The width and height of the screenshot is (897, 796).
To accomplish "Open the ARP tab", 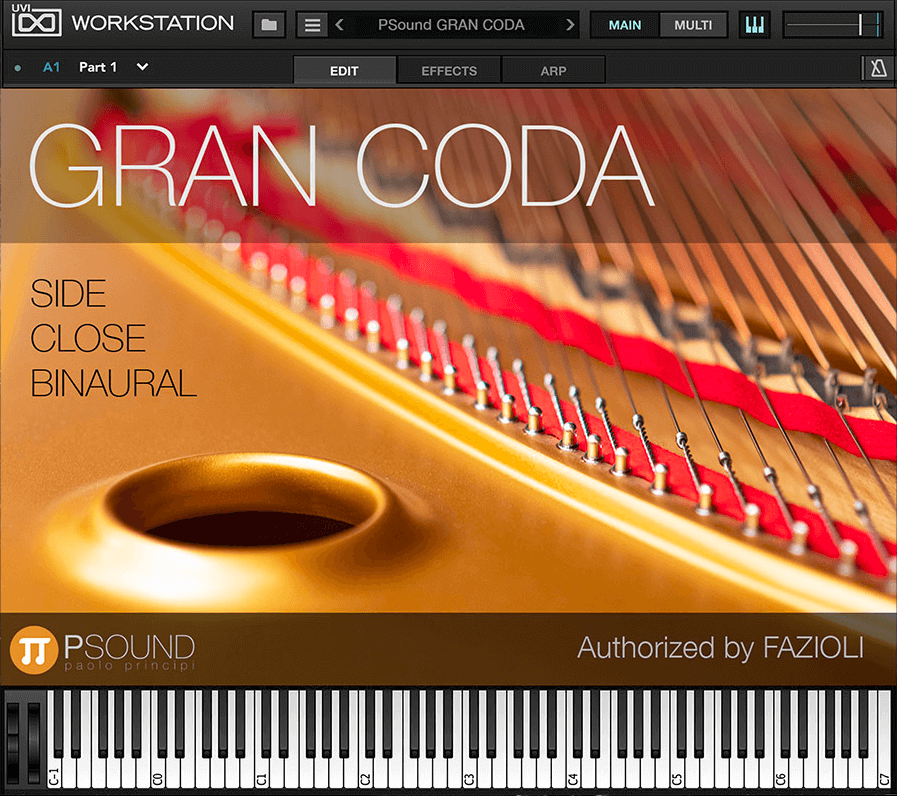I will click(x=552, y=70).
